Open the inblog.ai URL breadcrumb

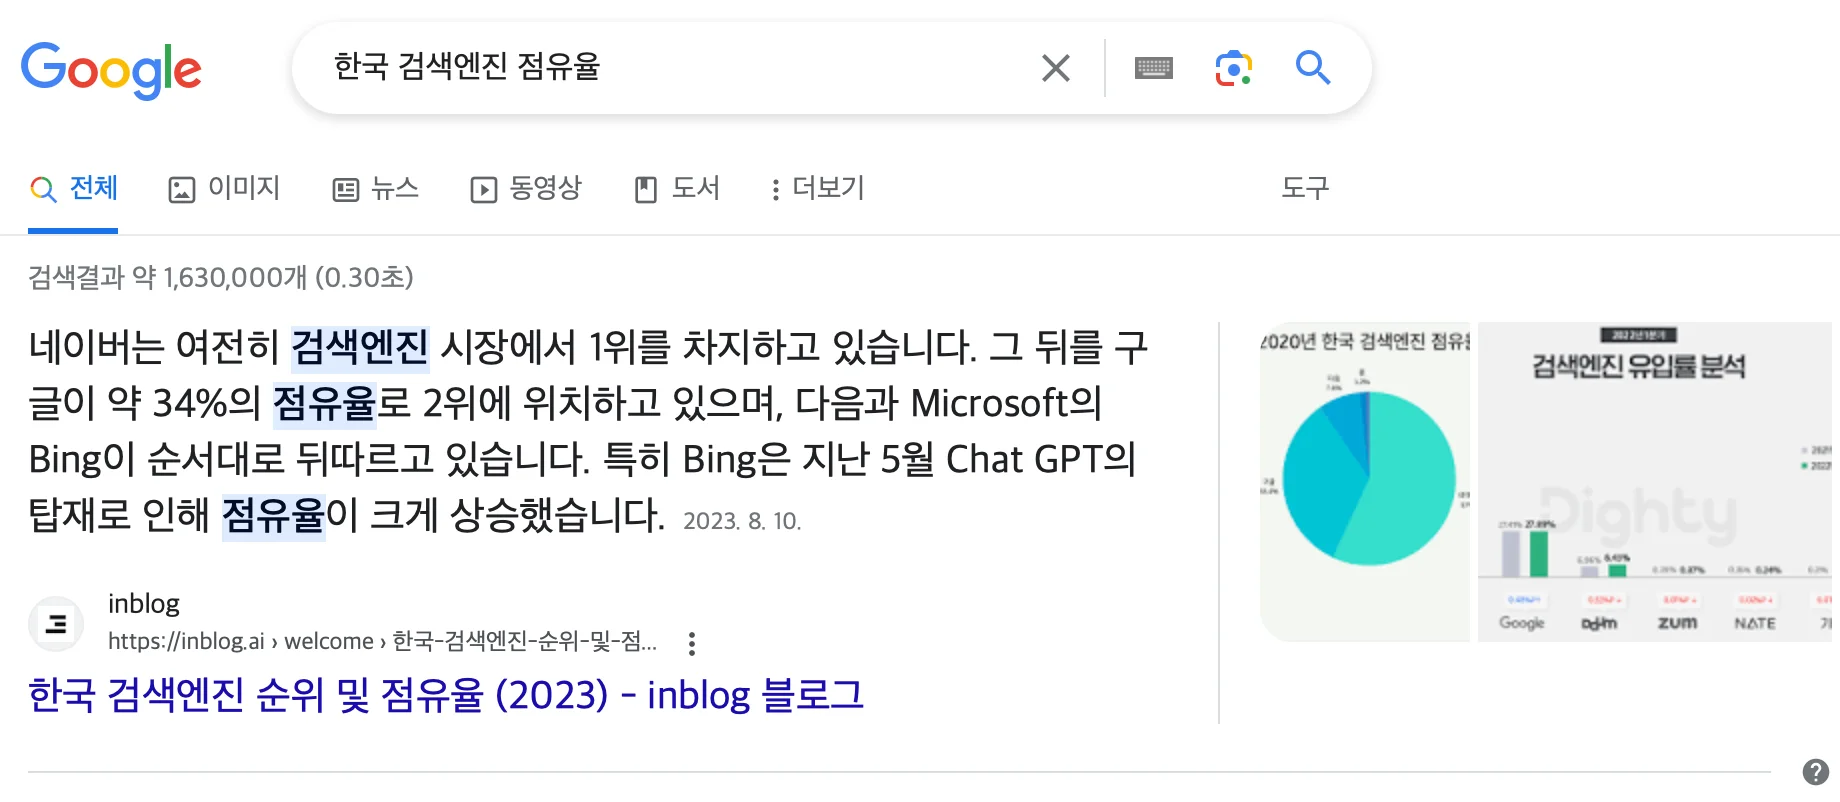[383, 641]
